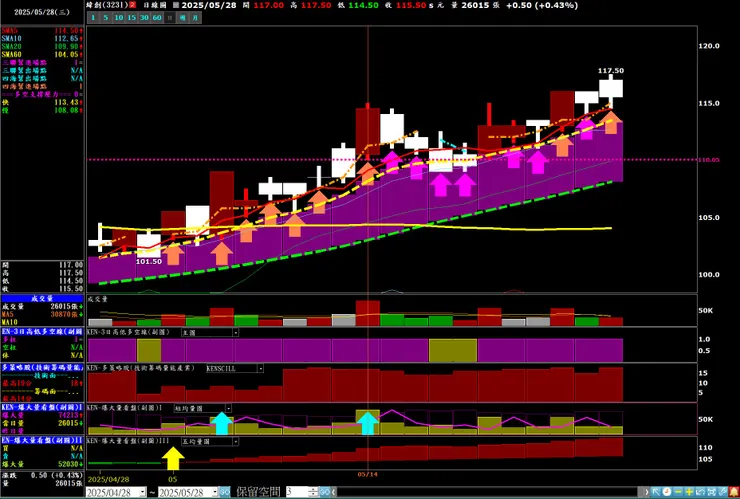Viewport: 740px width, 499px height.
Task: Toggle the daily chart timeframe button
Action: 170,17
